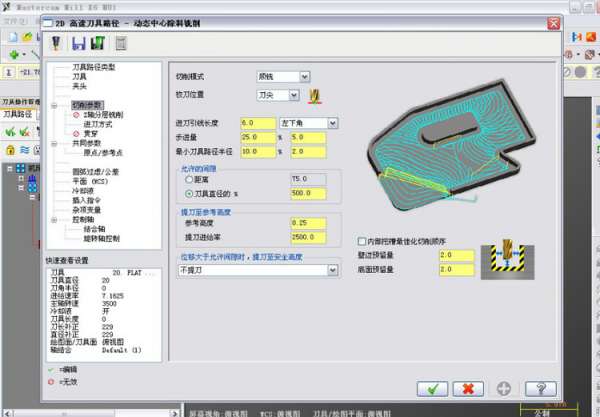Collapse the 共同参数 tree node
The height and width of the screenshot is (417, 600).
tap(54, 143)
